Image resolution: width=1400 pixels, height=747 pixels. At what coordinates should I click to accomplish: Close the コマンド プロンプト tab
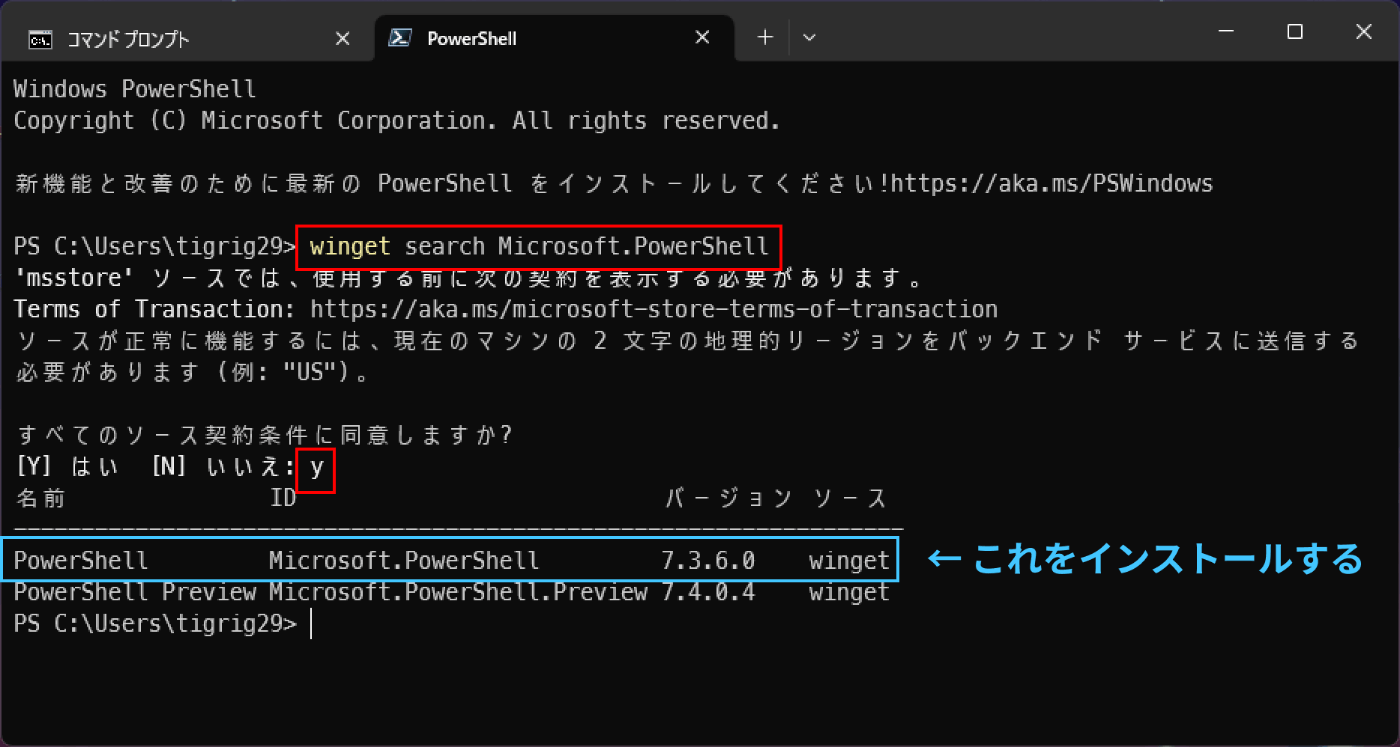click(x=342, y=39)
